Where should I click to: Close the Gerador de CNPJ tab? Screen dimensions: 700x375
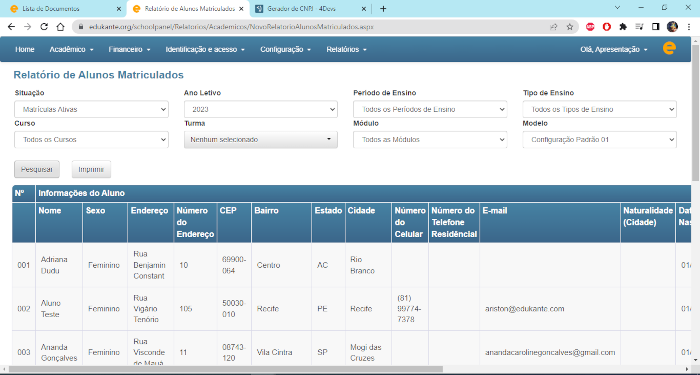click(363, 9)
